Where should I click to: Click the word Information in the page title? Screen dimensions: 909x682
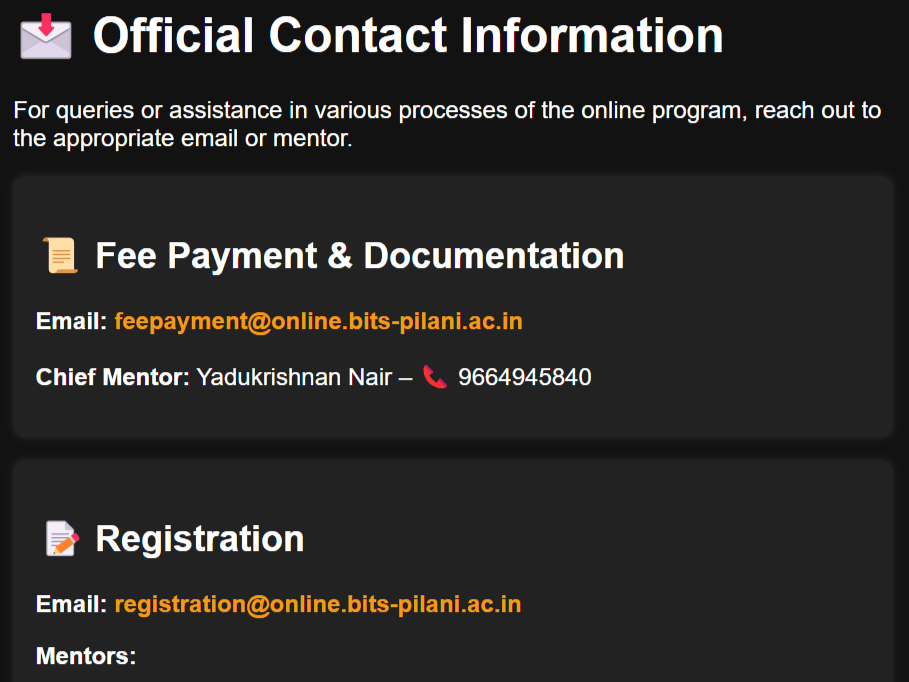click(x=592, y=36)
